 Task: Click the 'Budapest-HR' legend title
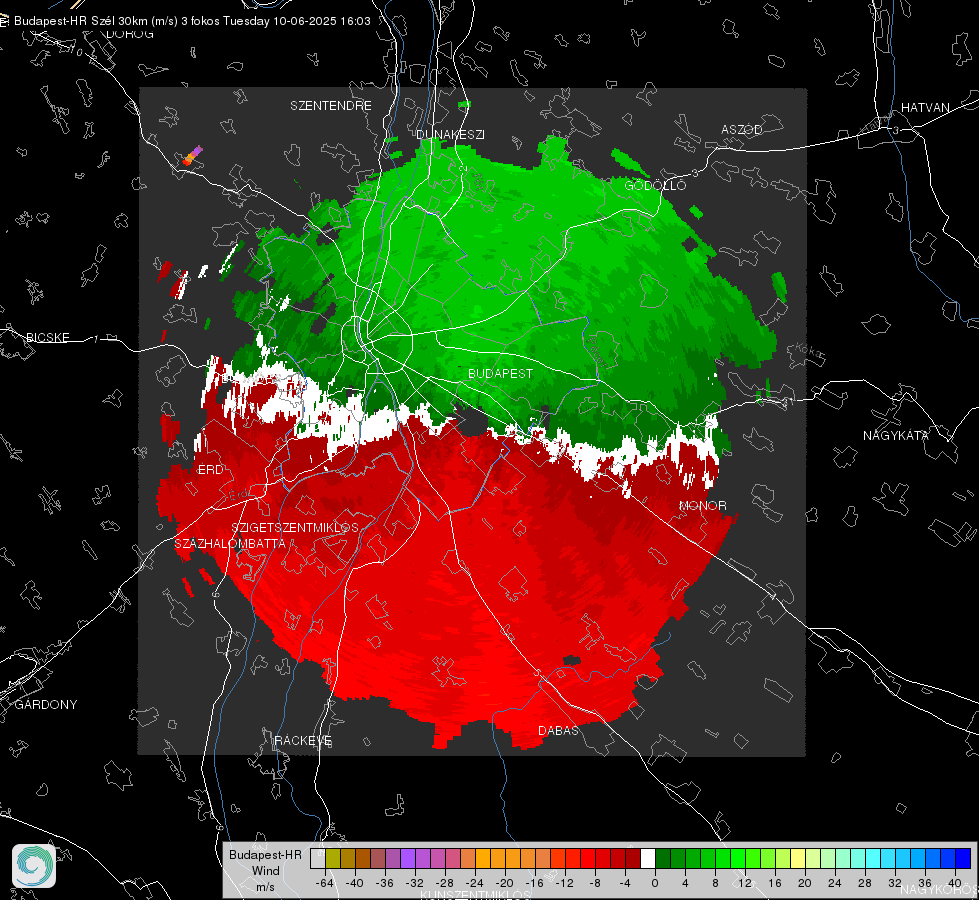(x=265, y=855)
